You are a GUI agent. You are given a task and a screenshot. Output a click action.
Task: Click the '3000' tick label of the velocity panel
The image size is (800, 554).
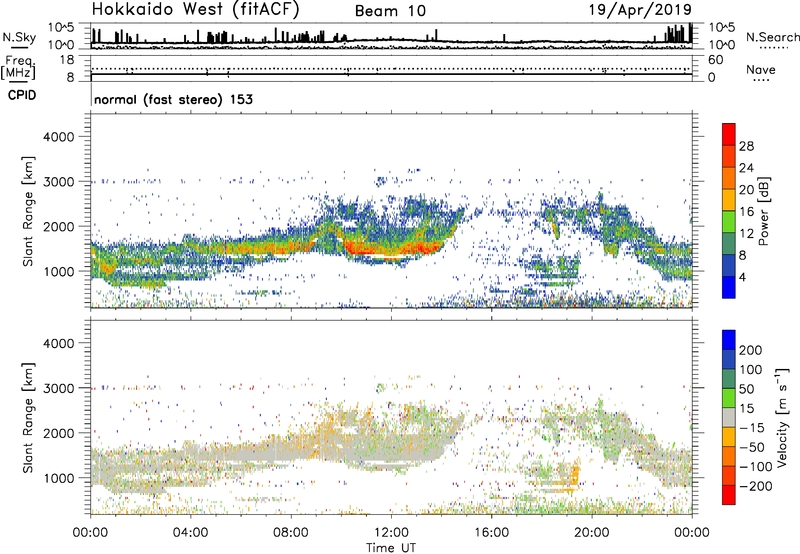59,388
